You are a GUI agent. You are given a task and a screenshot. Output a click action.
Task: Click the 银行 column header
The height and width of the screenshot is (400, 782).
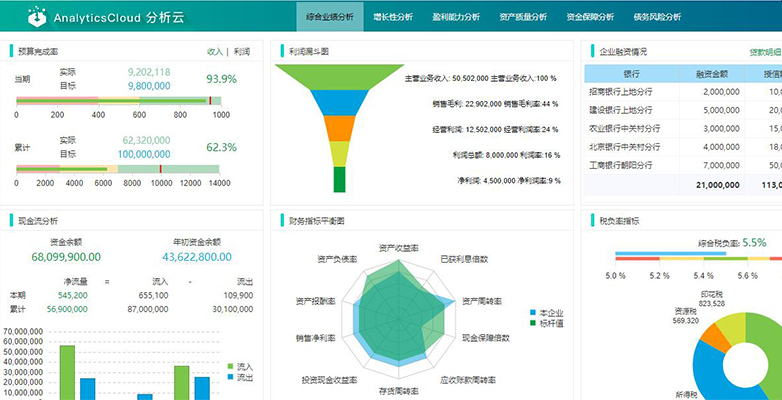[x=631, y=74]
